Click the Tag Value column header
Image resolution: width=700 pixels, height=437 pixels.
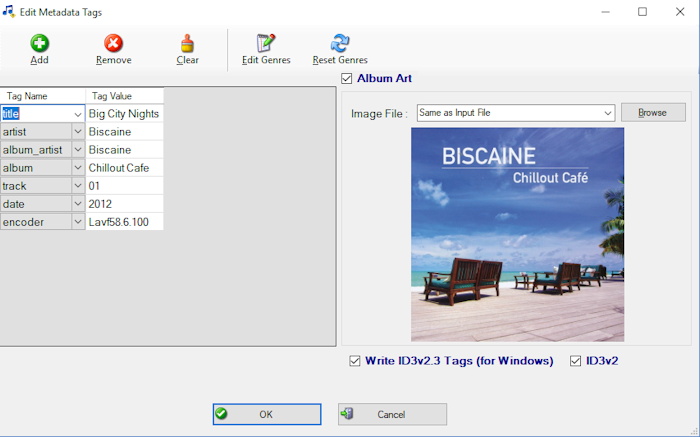click(x=112, y=96)
